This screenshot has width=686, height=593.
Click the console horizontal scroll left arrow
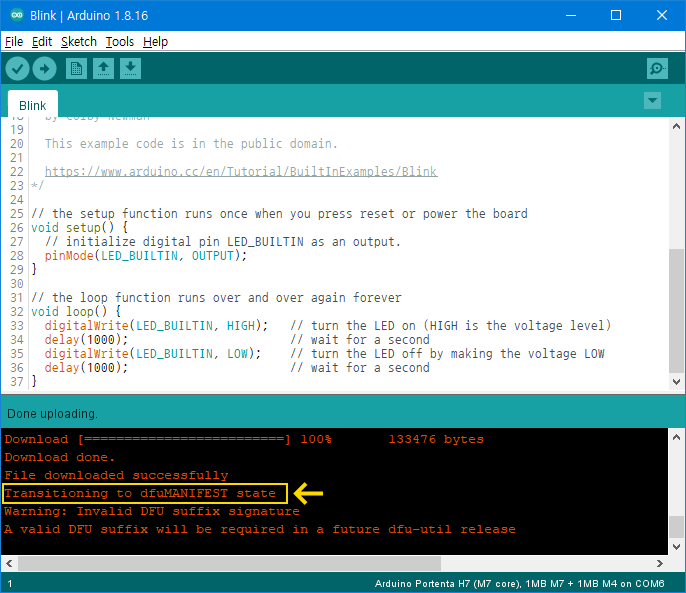coord(9,563)
